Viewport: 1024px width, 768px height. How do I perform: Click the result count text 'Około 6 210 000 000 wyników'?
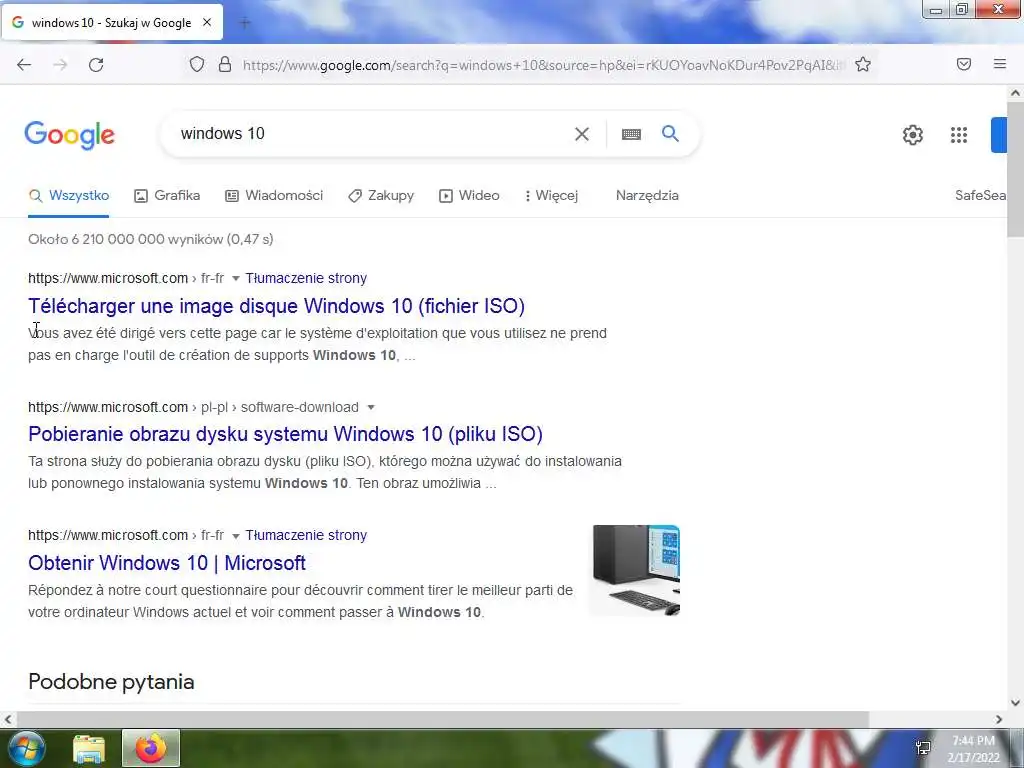coord(125,239)
